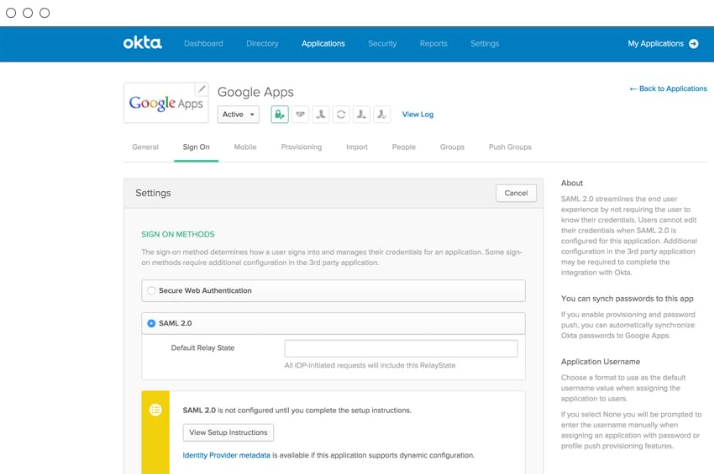Click the 'Application Username' sidebar heading
714x474 pixels.
click(601, 362)
